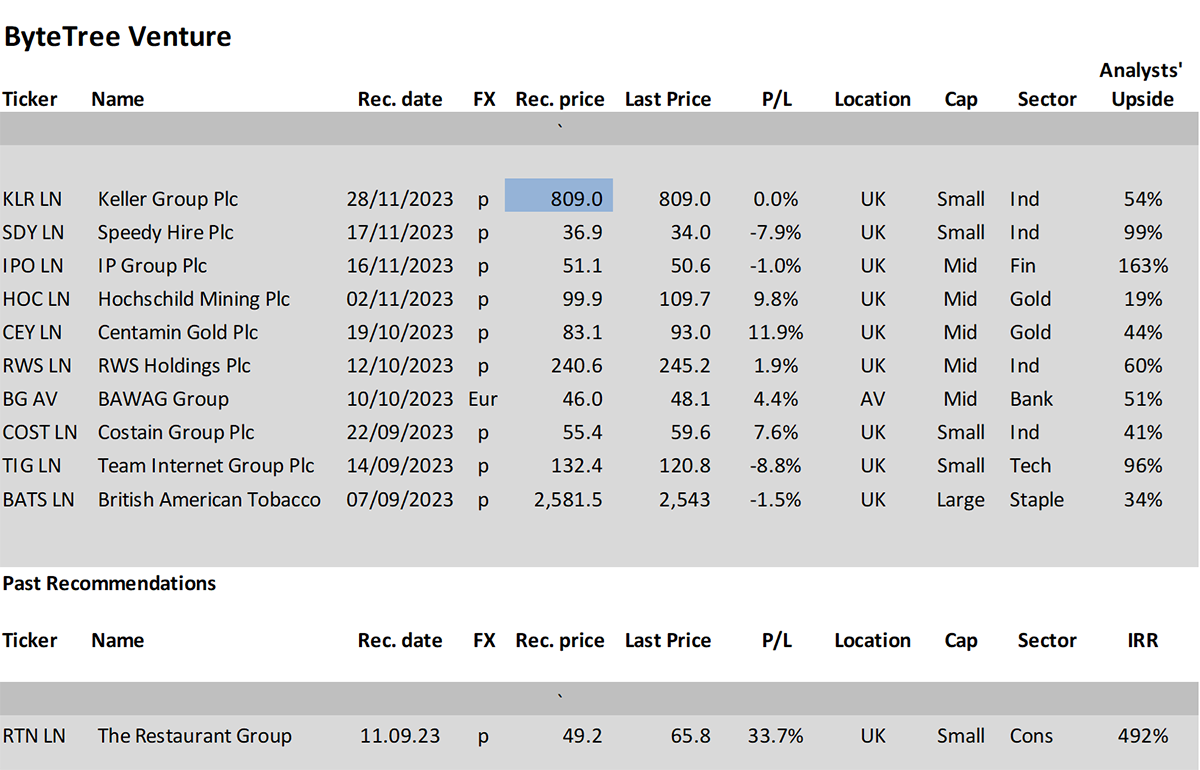Select the Keller Group Plc name
This screenshot has width=1200, height=770.
click(168, 199)
